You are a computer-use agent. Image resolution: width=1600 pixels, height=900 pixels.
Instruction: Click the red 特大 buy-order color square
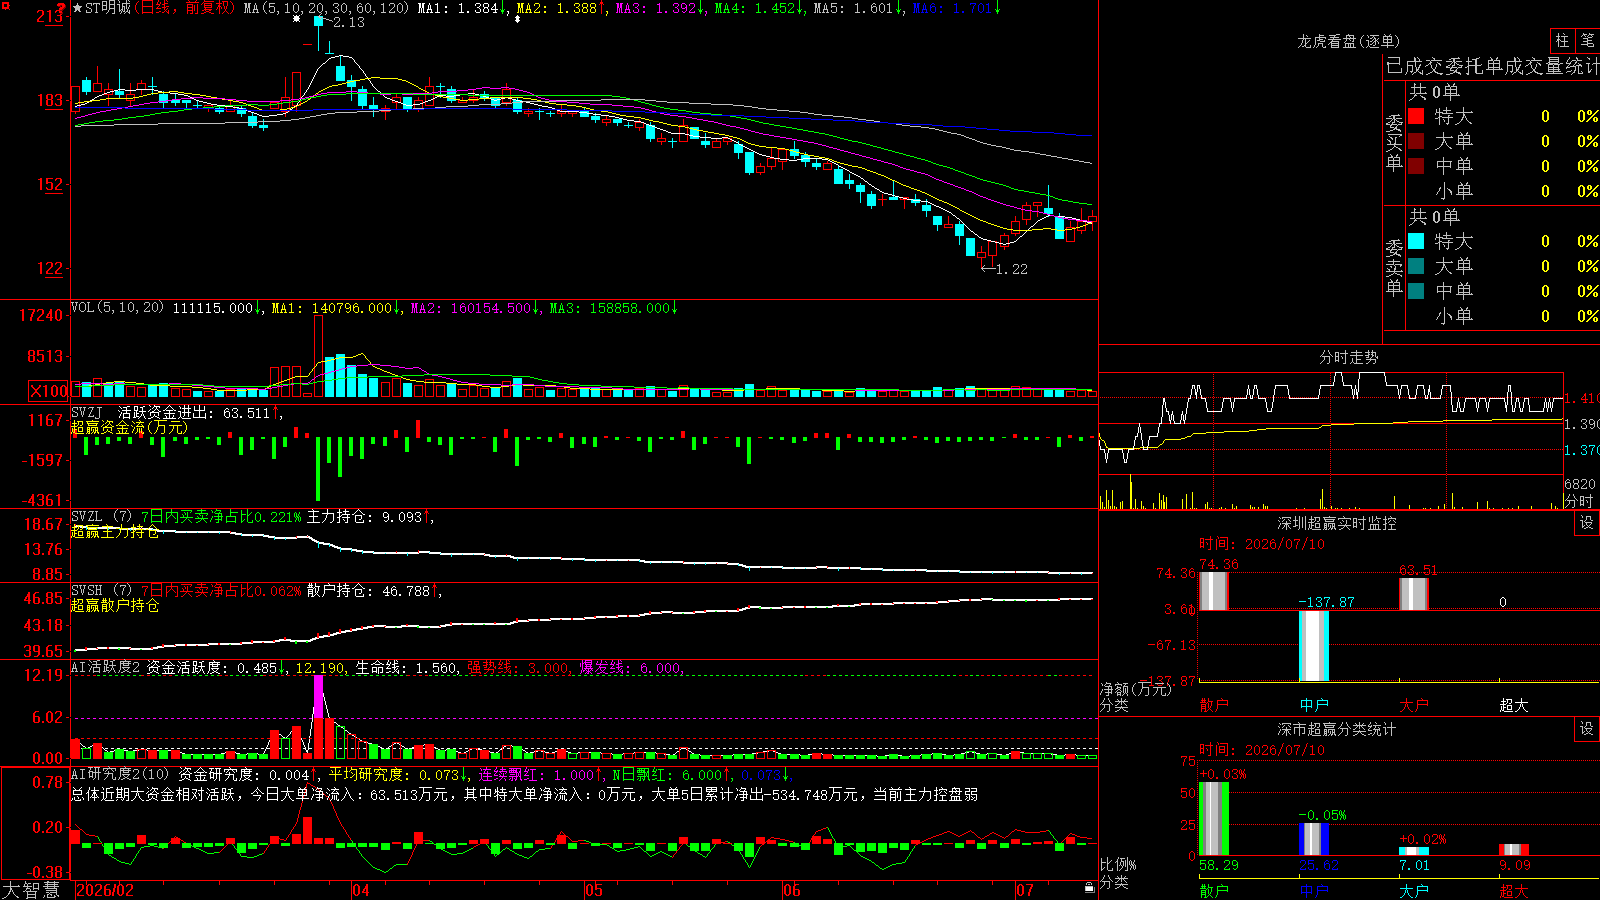[x=1416, y=116]
